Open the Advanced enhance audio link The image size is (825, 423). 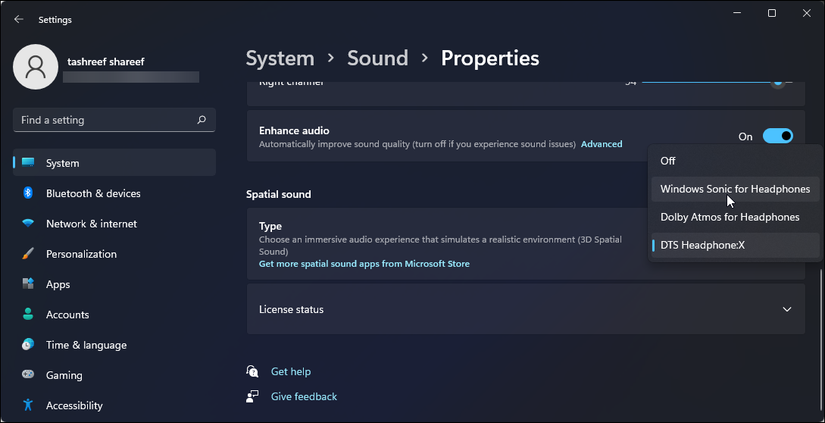[601, 144]
